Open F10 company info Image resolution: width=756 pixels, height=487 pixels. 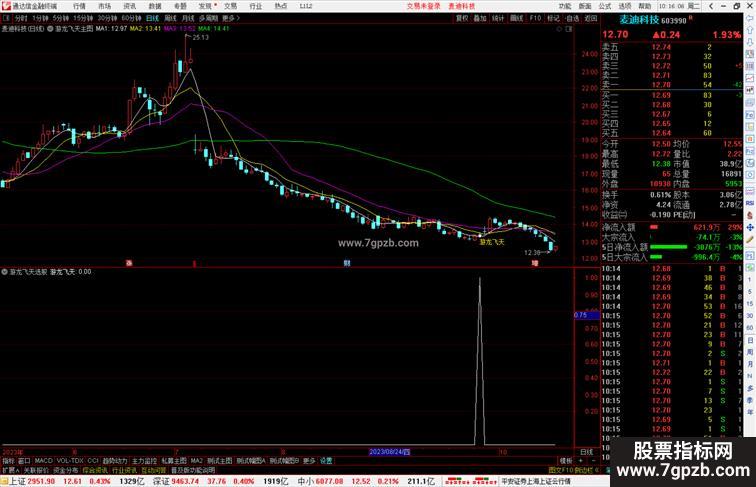(x=535, y=18)
